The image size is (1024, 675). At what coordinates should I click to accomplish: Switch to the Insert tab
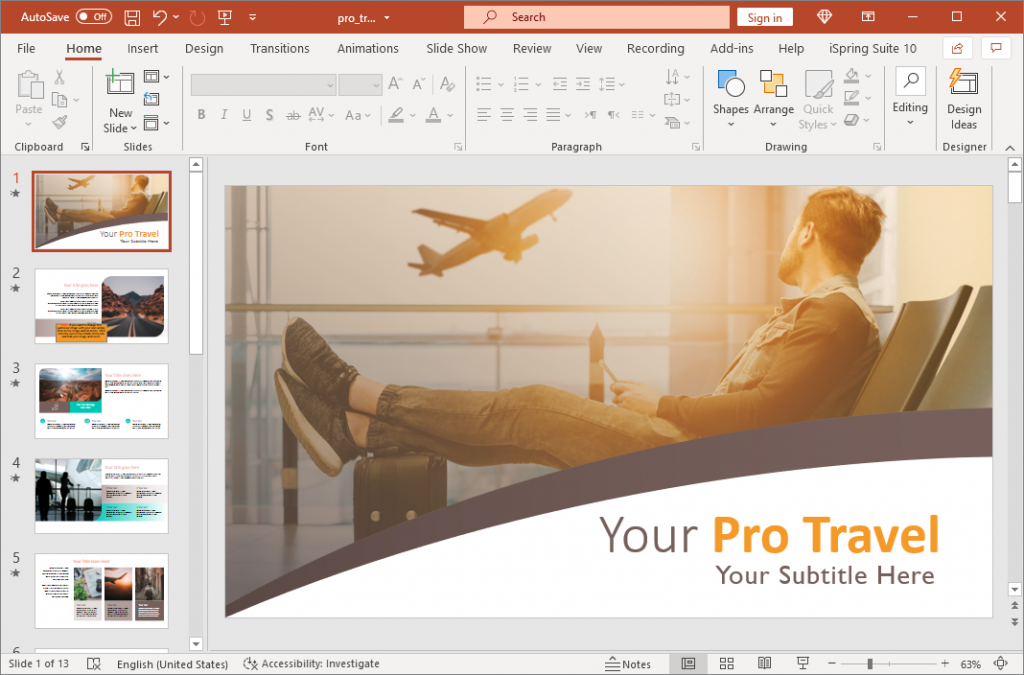click(142, 47)
